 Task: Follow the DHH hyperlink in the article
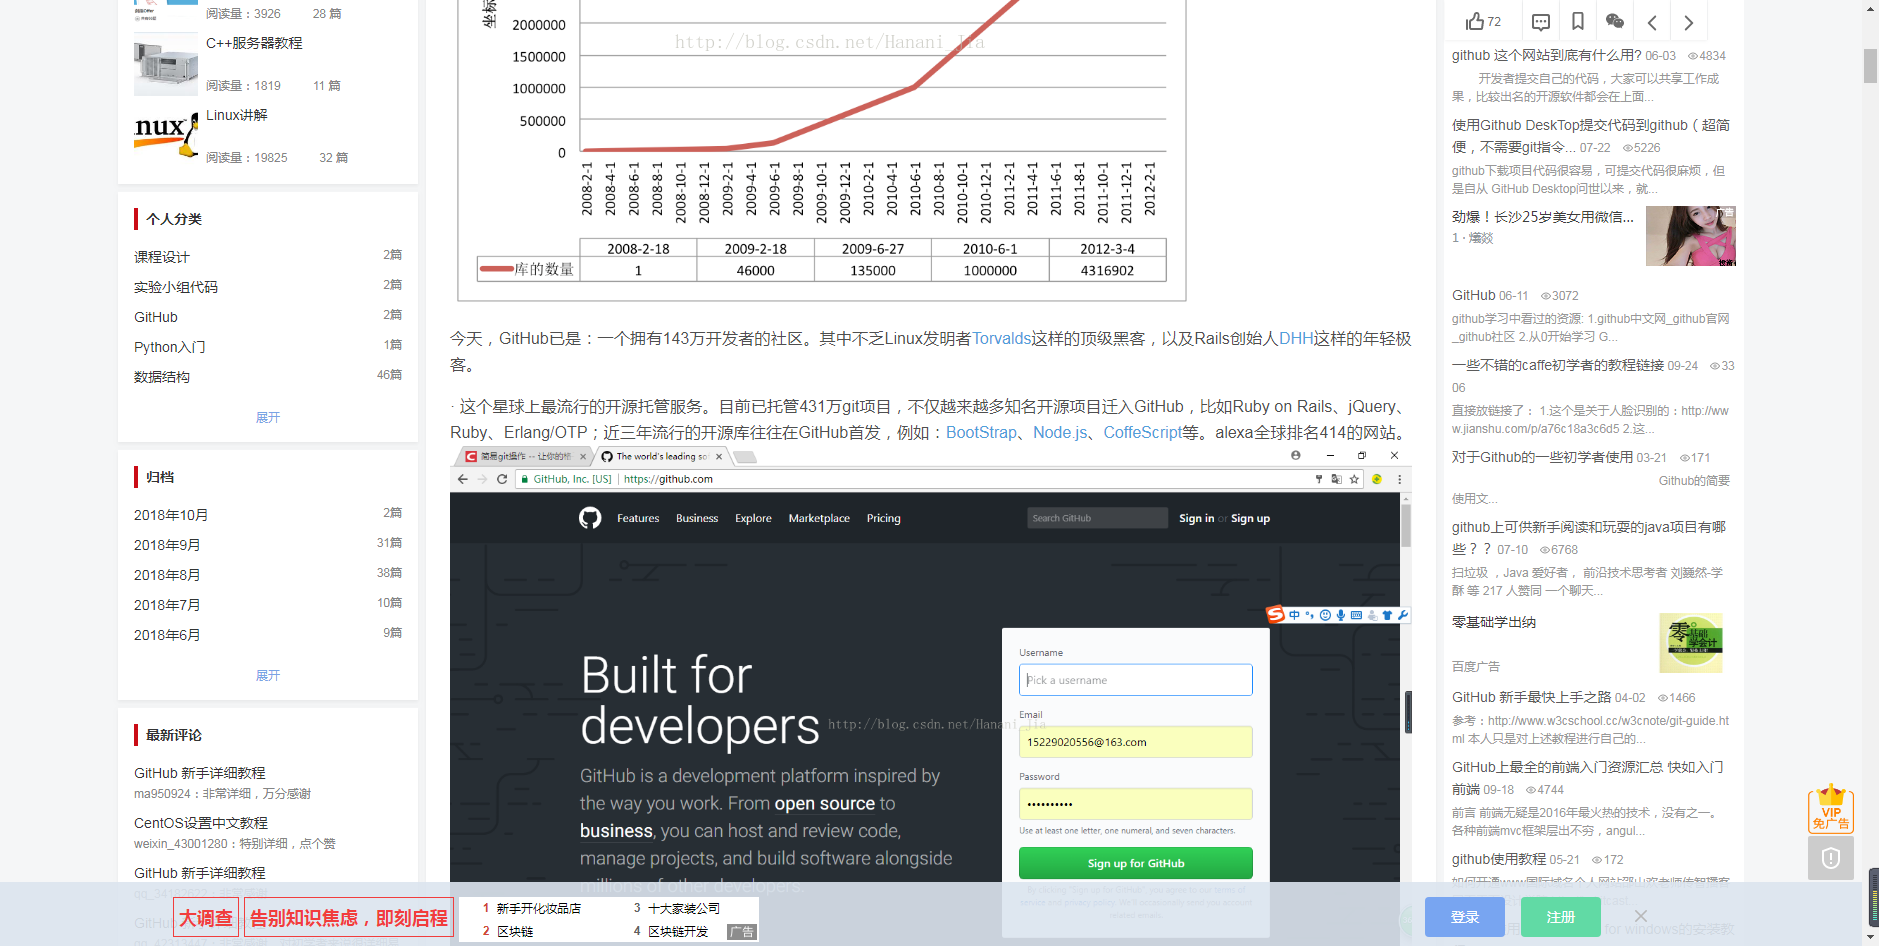(x=1296, y=338)
